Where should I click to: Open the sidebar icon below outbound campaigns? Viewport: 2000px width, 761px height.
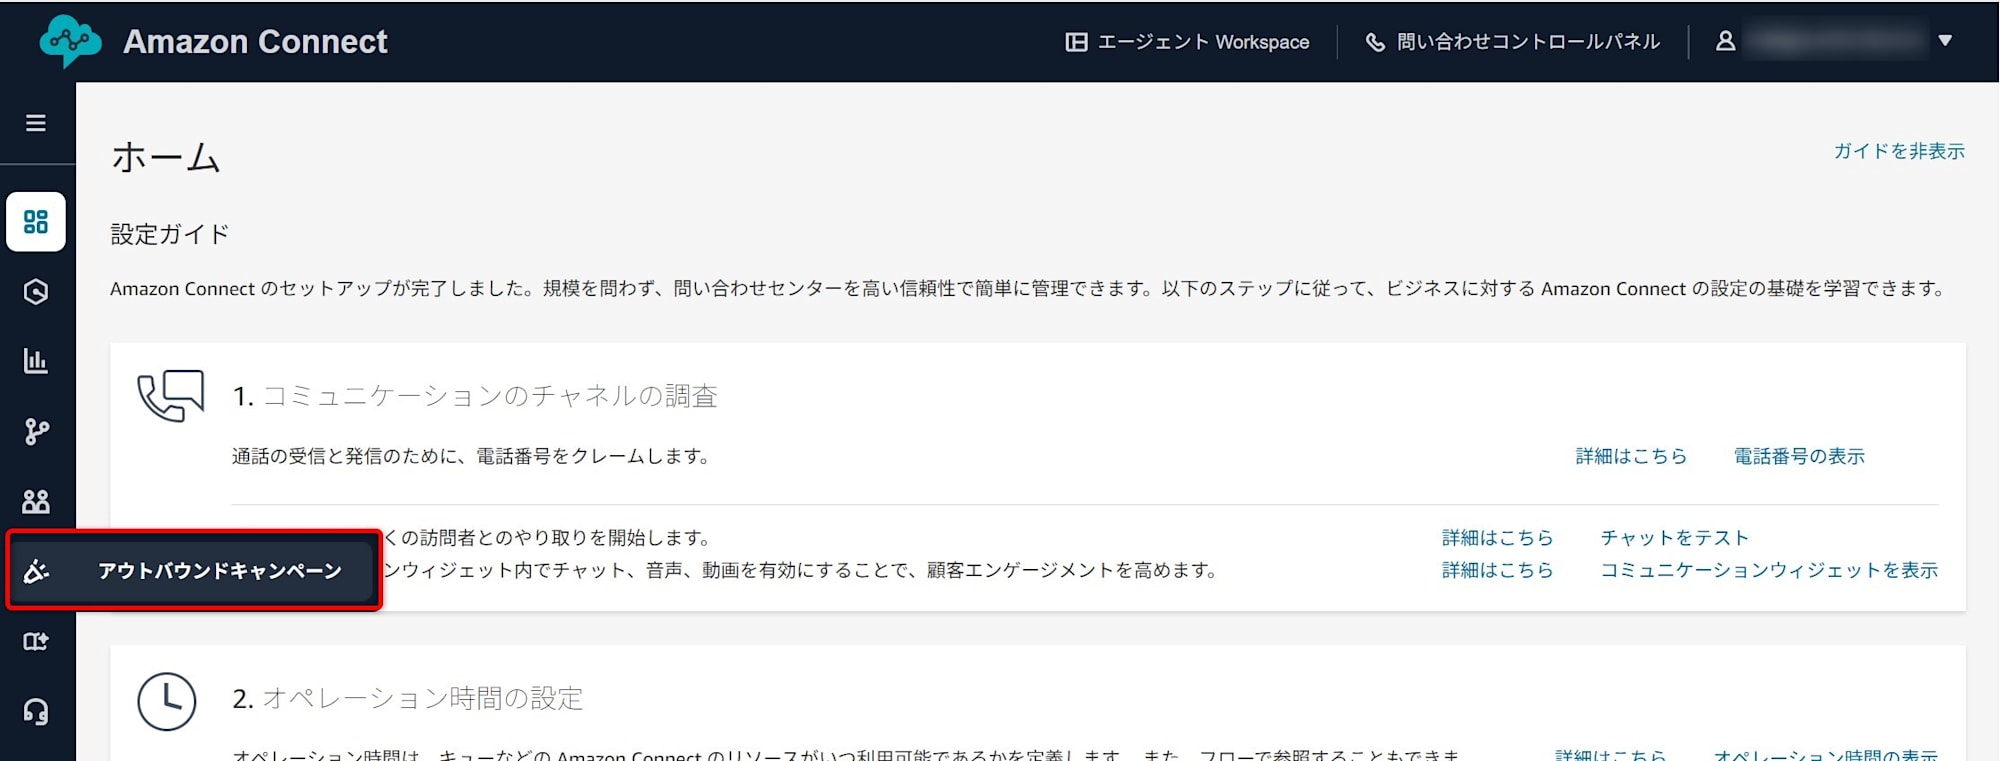[36, 641]
